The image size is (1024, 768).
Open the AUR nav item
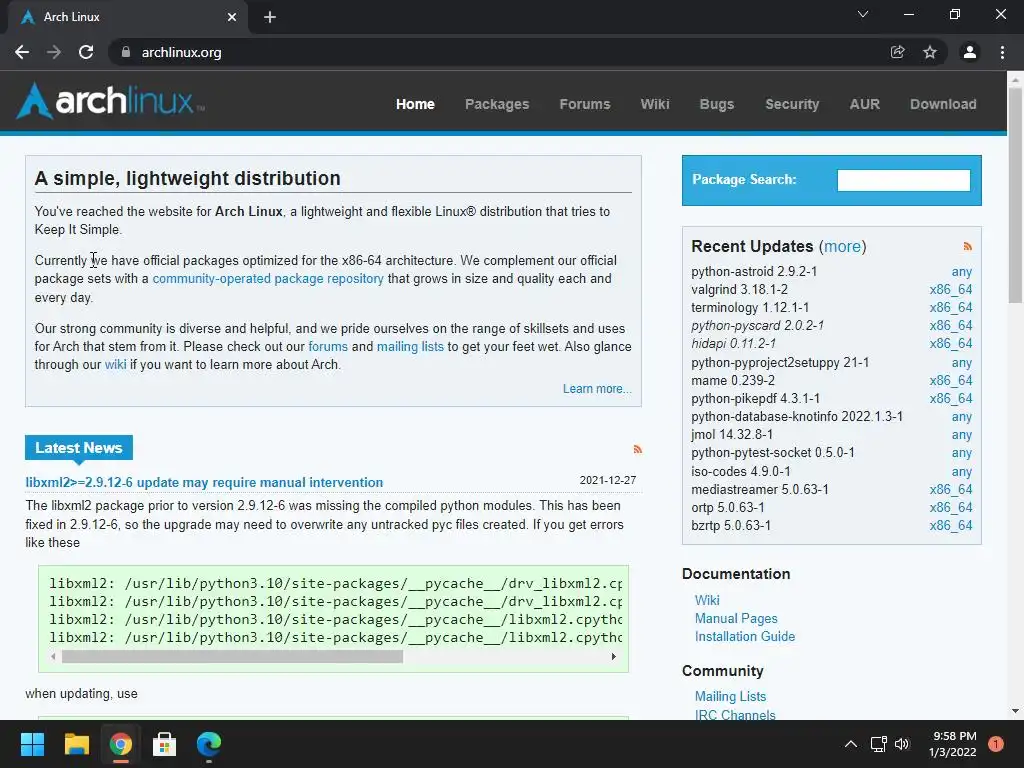(865, 104)
